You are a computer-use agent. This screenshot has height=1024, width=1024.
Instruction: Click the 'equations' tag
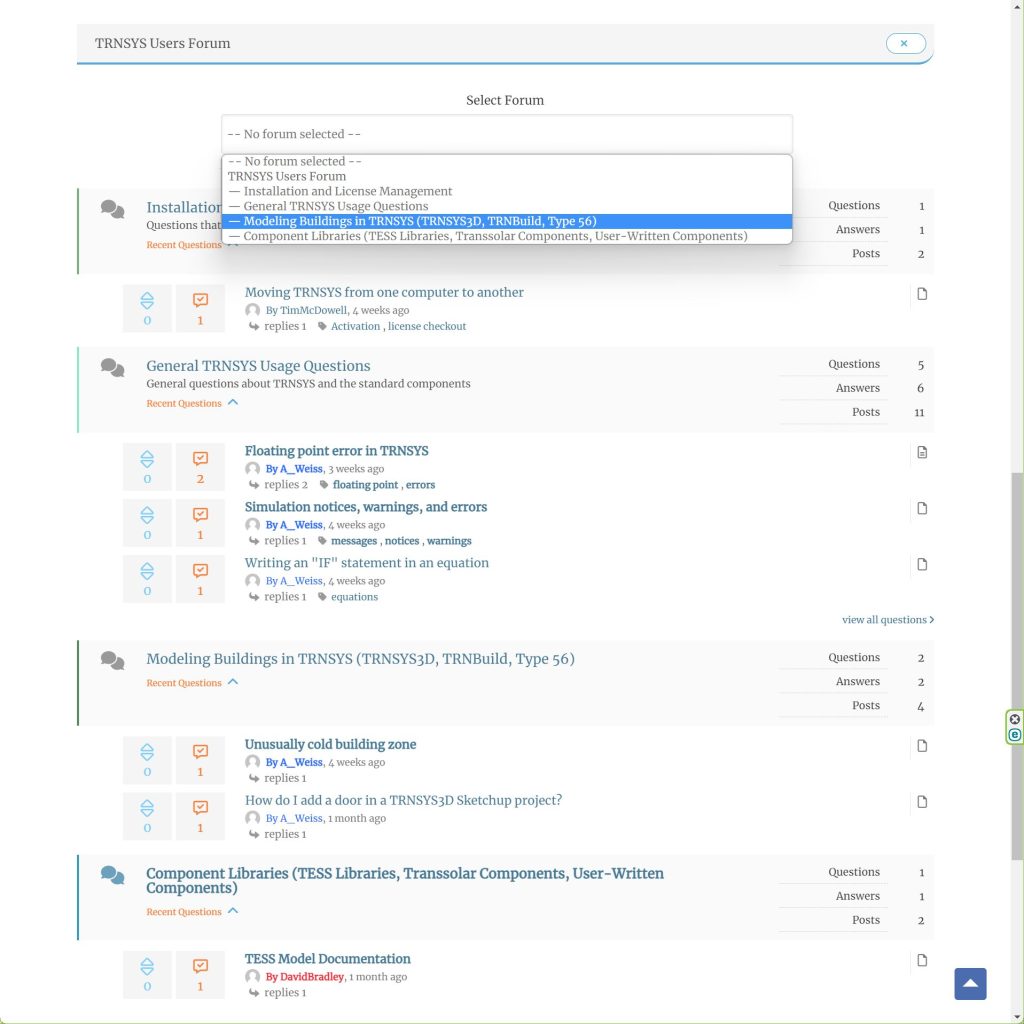coord(355,597)
